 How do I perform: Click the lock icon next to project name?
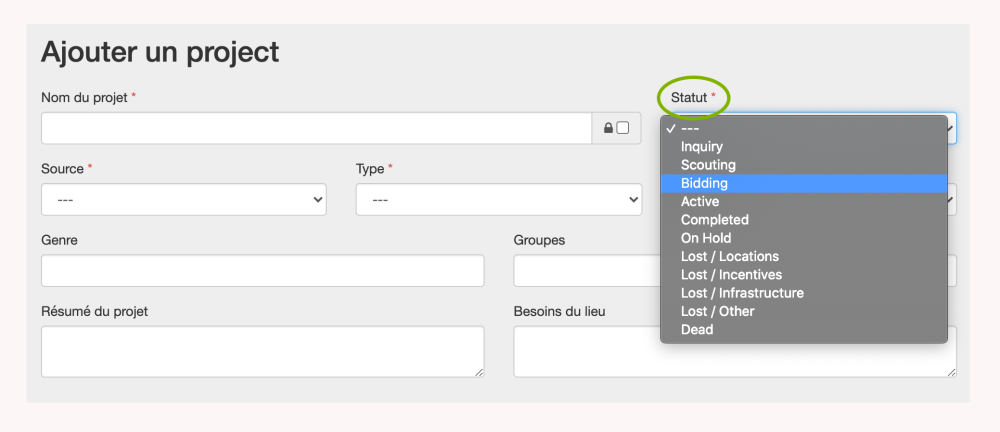tap(607, 128)
